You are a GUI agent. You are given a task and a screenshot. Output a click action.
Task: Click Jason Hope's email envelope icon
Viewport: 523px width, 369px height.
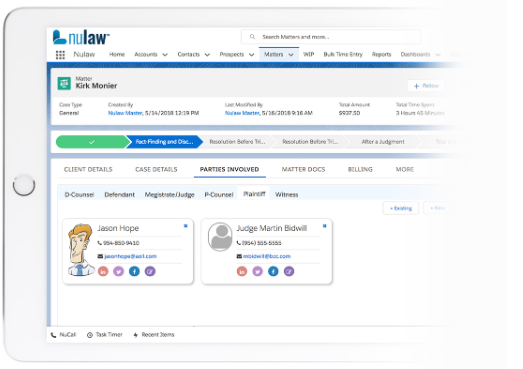coord(100,256)
